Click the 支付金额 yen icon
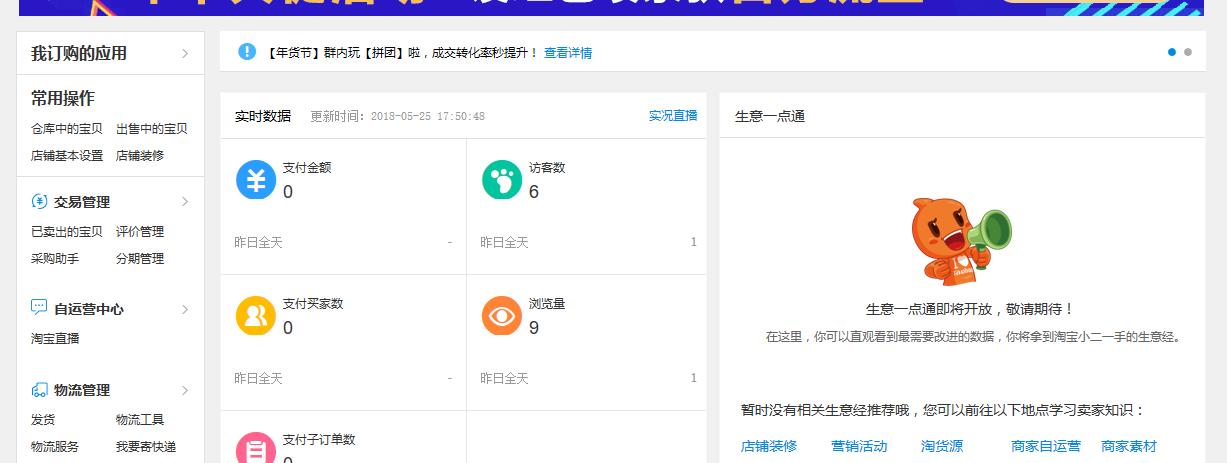1227x463 pixels. point(256,180)
